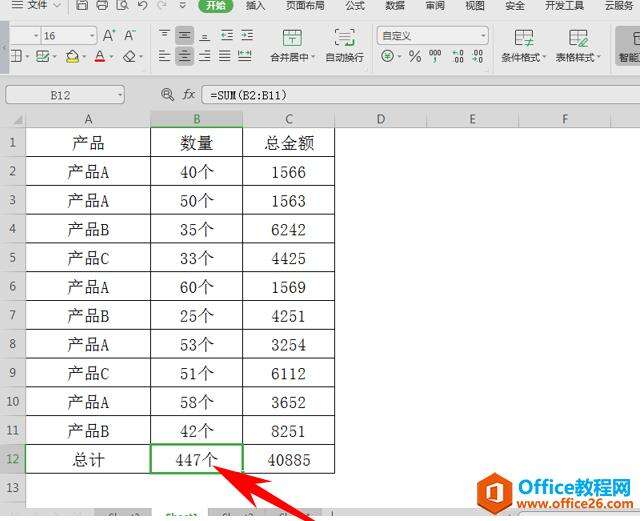The width and height of the screenshot is (640, 521).
Task: Select cell containing 40885
Action: click(x=289, y=459)
